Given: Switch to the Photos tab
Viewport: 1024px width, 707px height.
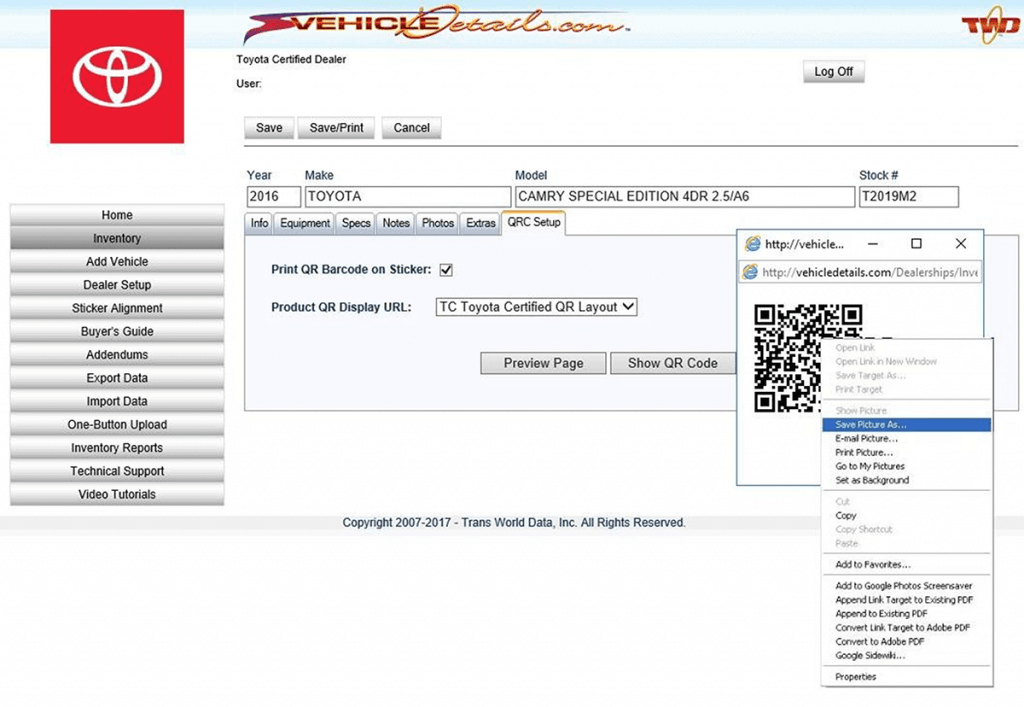Looking at the screenshot, I should pyautogui.click(x=436, y=223).
